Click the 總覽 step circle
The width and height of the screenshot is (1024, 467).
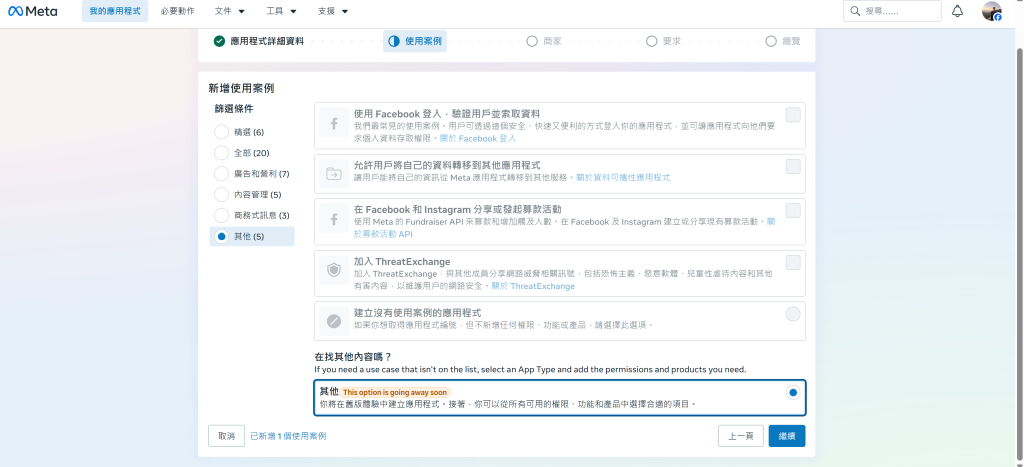pos(771,41)
